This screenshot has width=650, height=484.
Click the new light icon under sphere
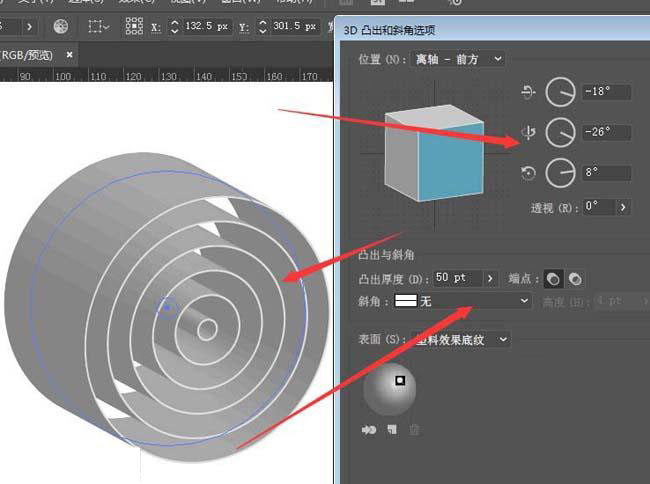[392, 430]
